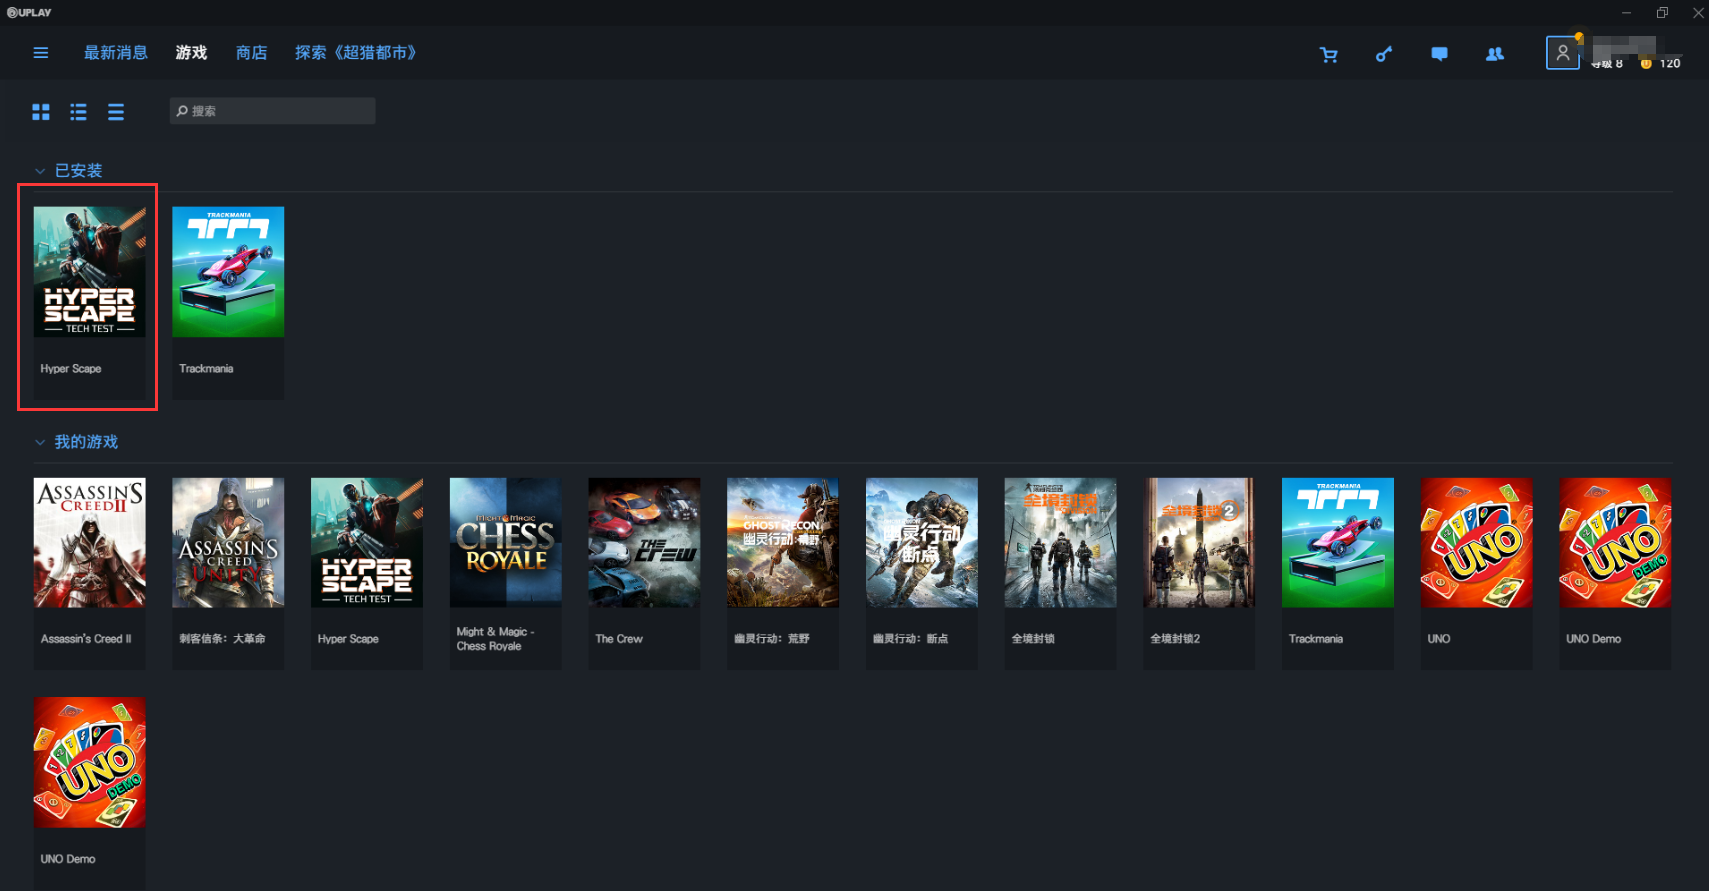
Task: Switch to large grid view
Action: 41,112
